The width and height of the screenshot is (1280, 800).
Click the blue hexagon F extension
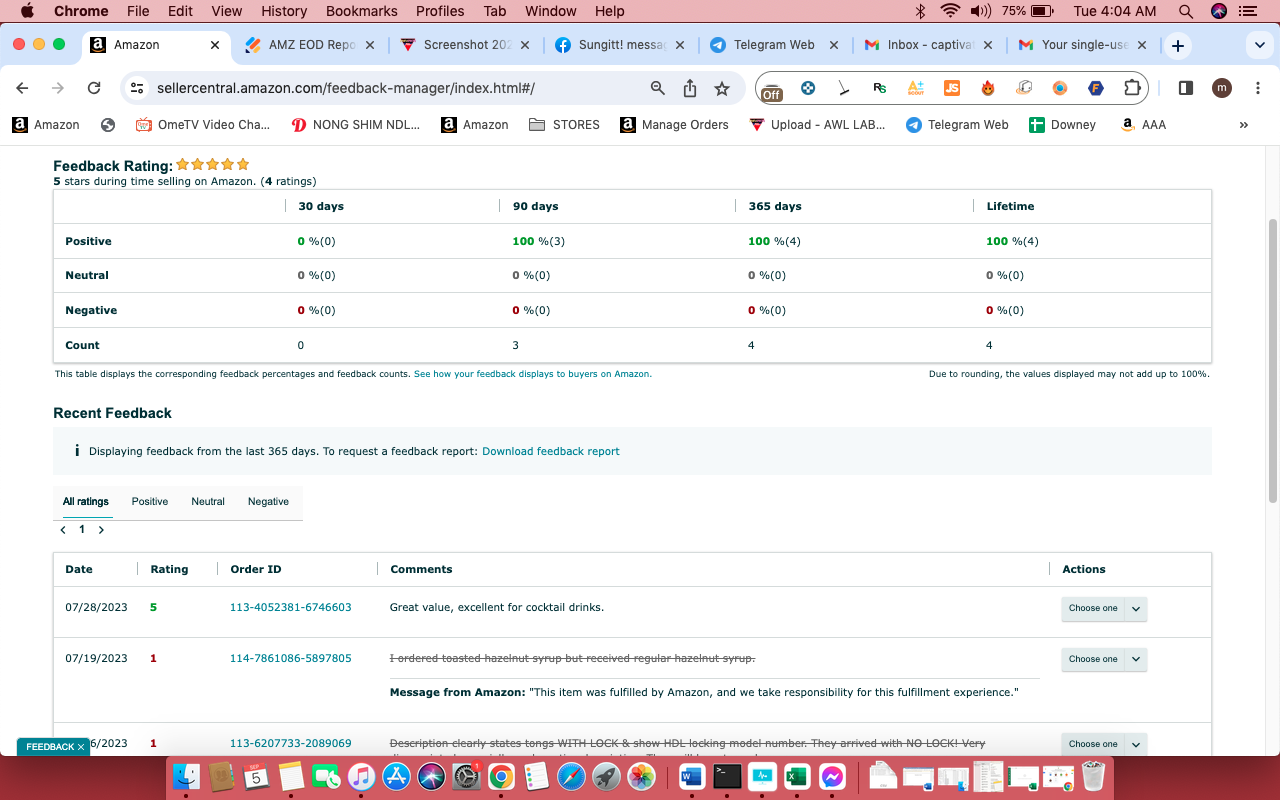pos(1096,88)
